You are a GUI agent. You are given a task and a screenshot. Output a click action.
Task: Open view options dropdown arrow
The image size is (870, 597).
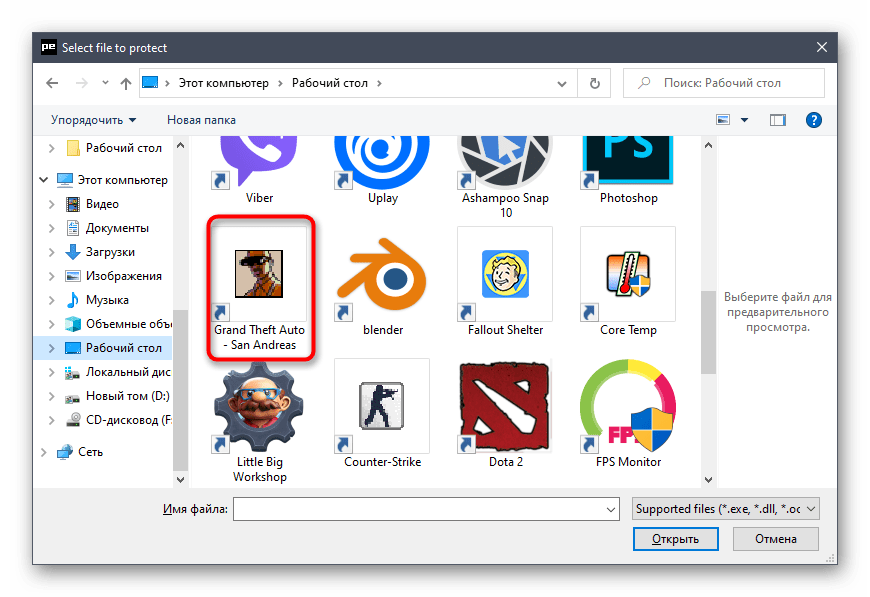click(745, 120)
